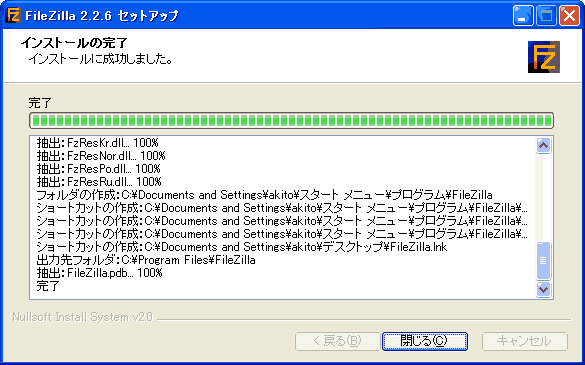Close the setup window with X
Image resolution: width=585 pixels, height=365 pixels.
coord(569,16)
